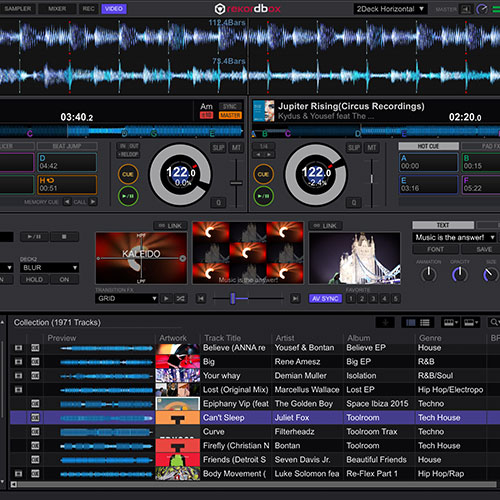
Task: Double deck 2 loop with right arrow
Action: click(269, 154)
